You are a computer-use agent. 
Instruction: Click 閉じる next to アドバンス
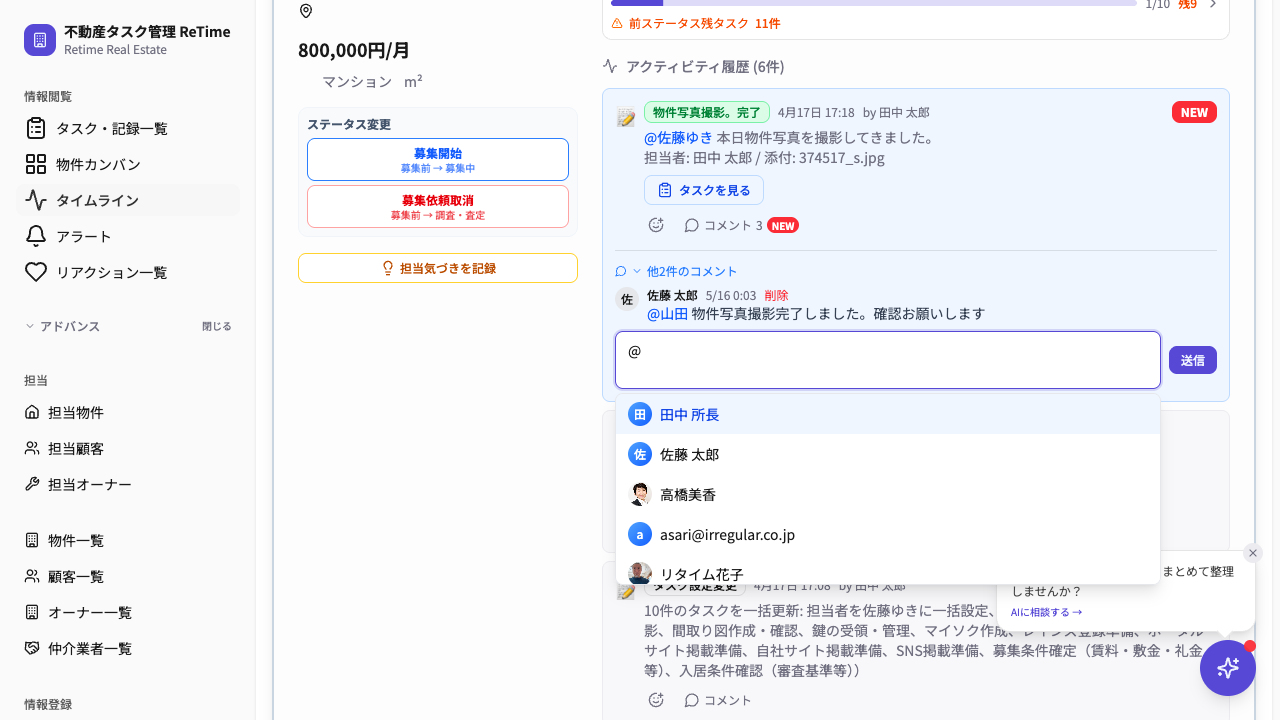216,326
